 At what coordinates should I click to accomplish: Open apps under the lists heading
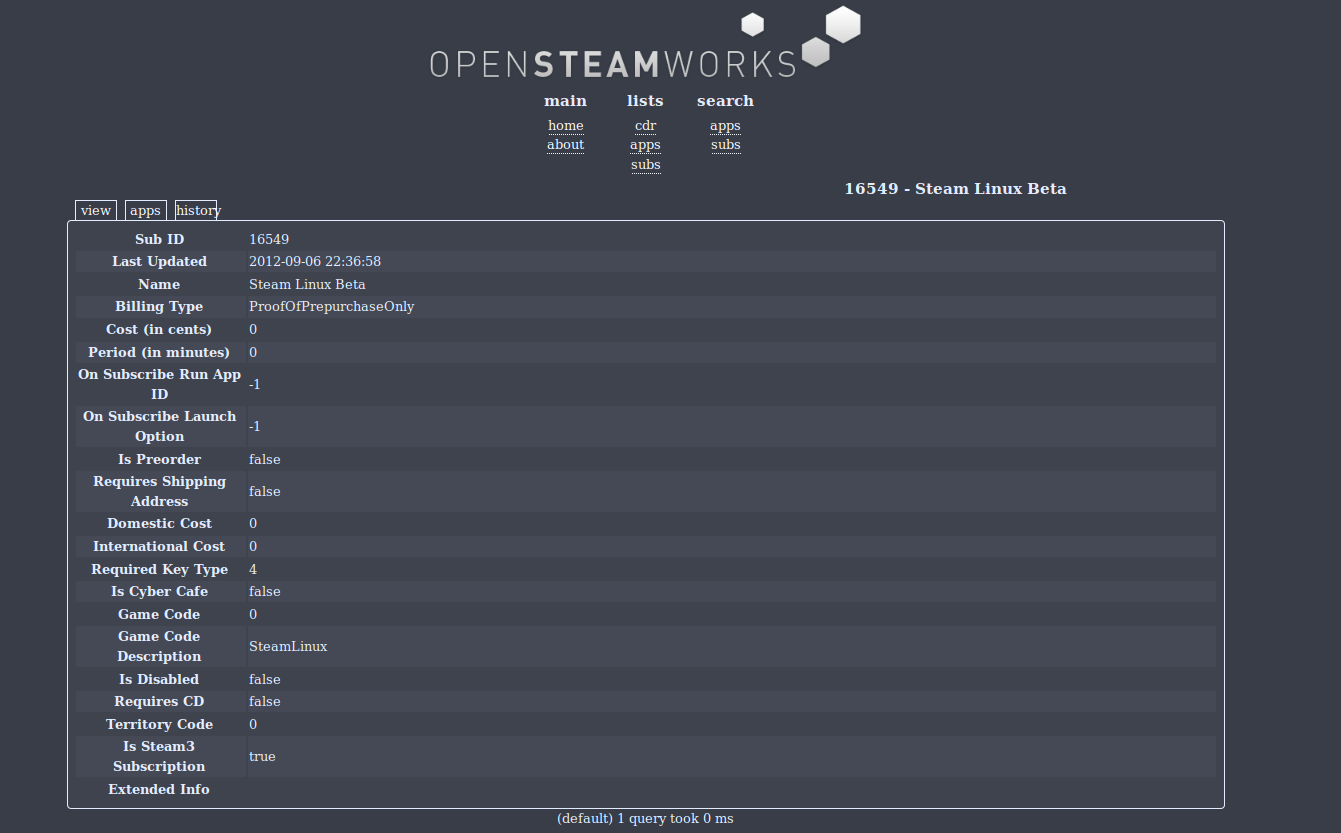pyautogui.click(x=645, y=145)
